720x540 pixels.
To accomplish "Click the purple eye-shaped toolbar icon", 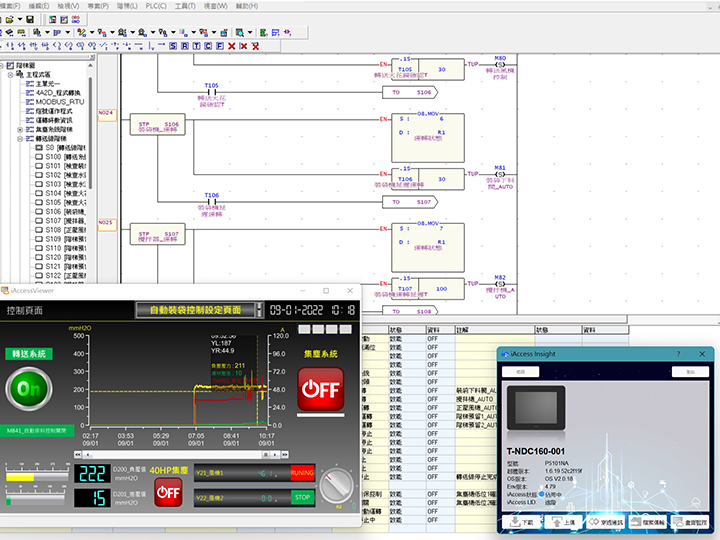I will (287, 33).
